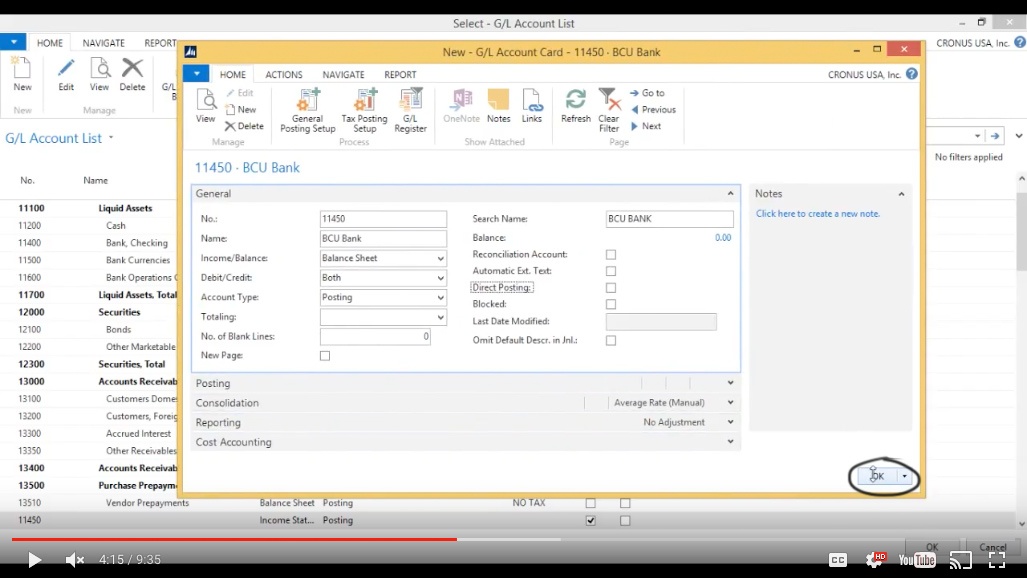Toggle closed captions
Viewport: 1027px width, 578px height.
[x=838, y=560]
